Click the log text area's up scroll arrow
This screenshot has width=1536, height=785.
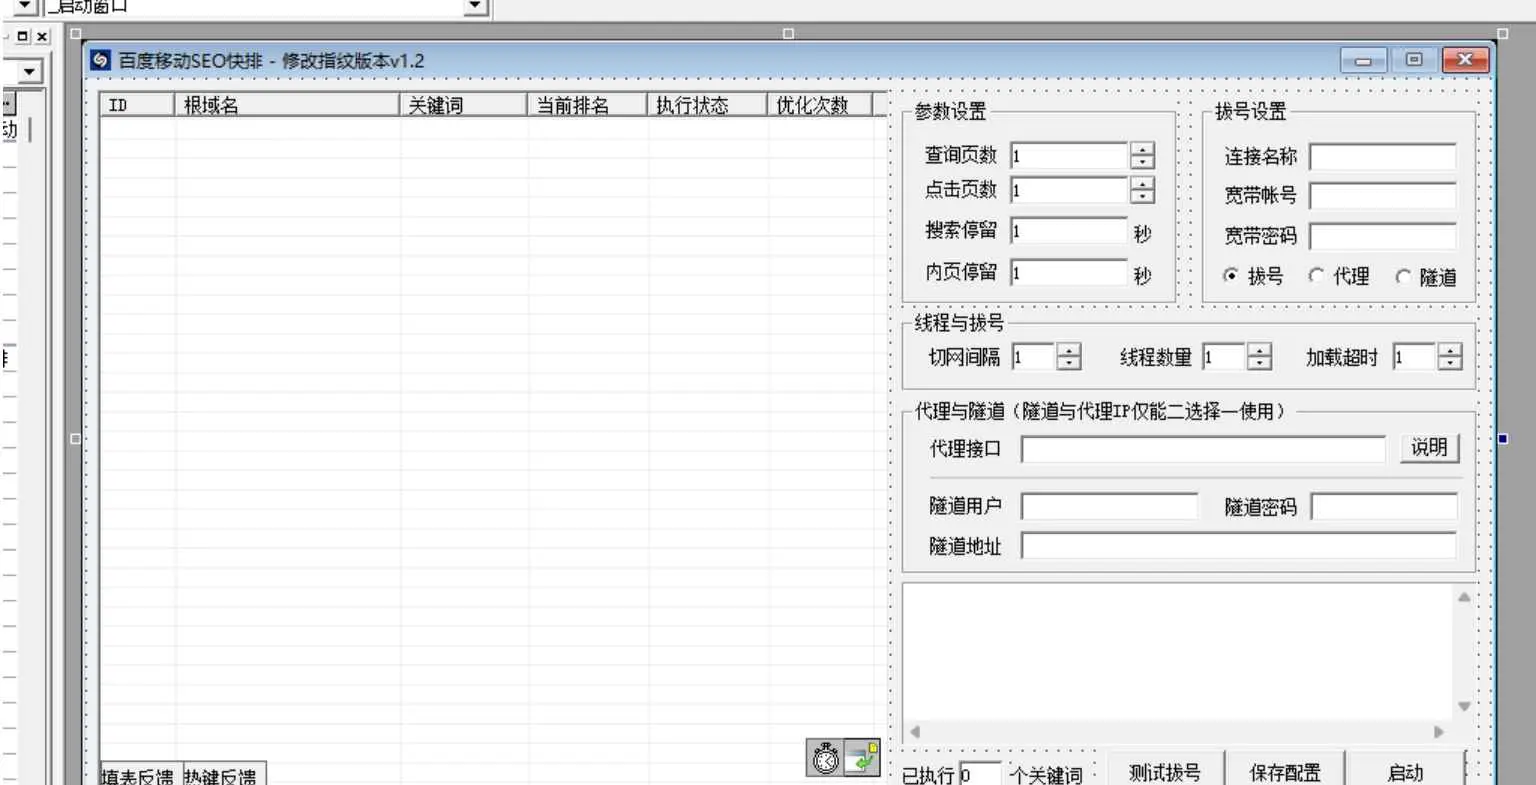1464,597
